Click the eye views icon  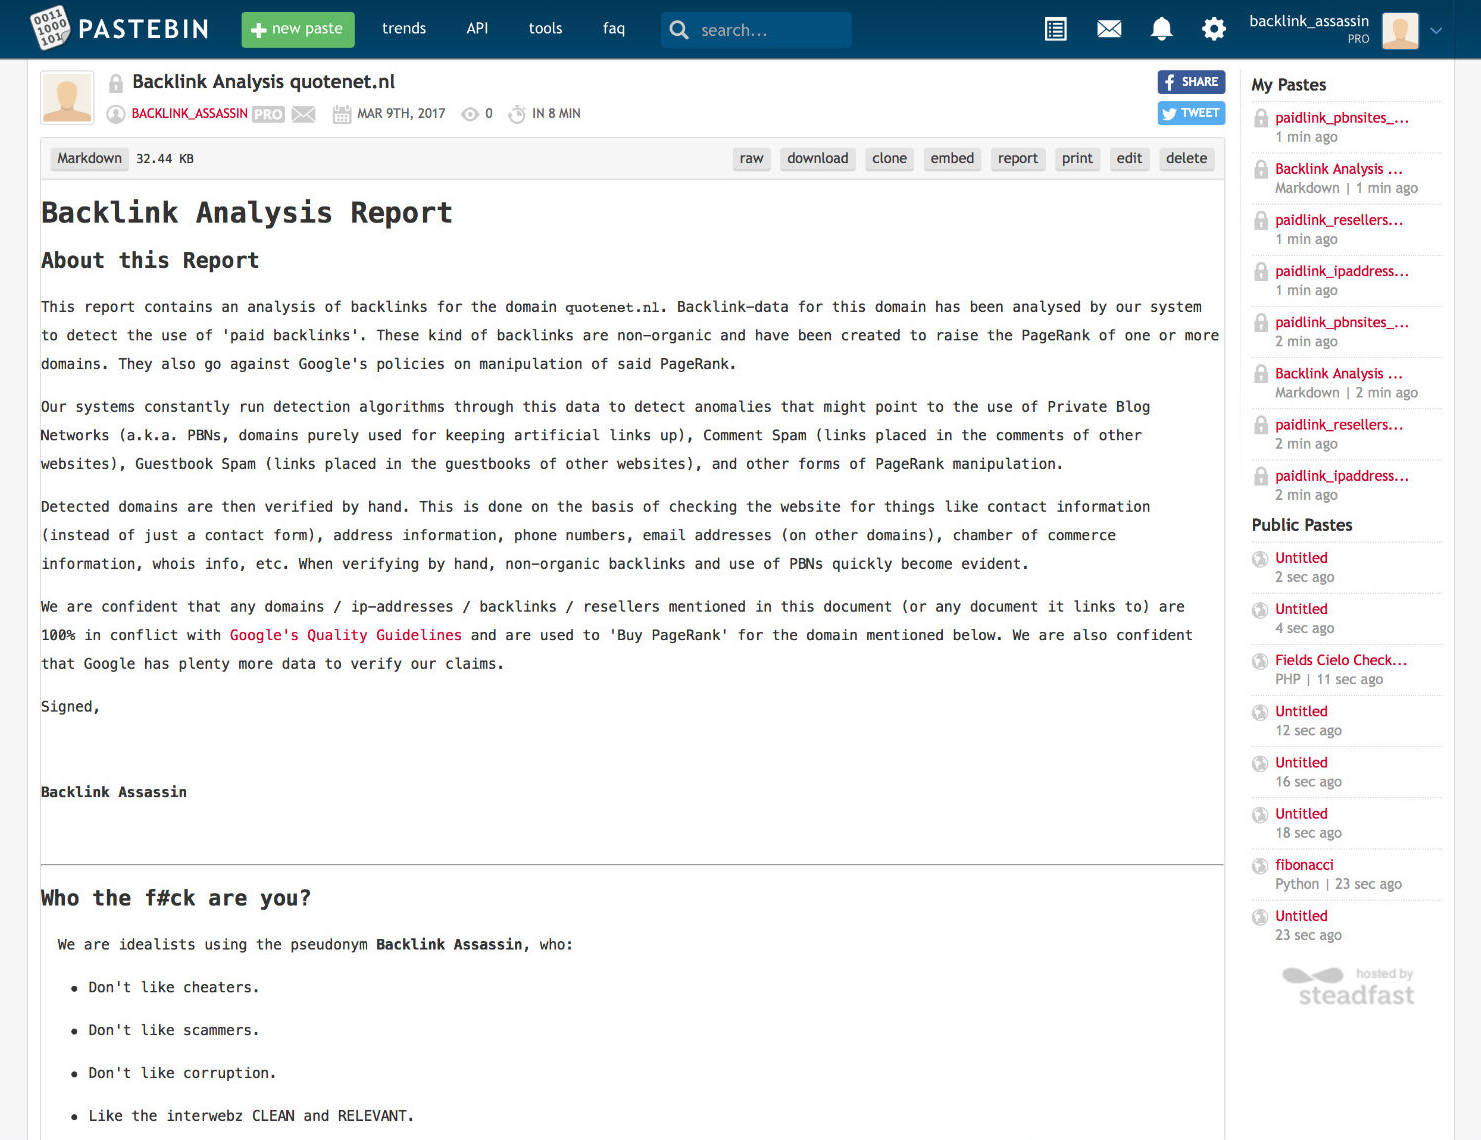tap(470, 114)
